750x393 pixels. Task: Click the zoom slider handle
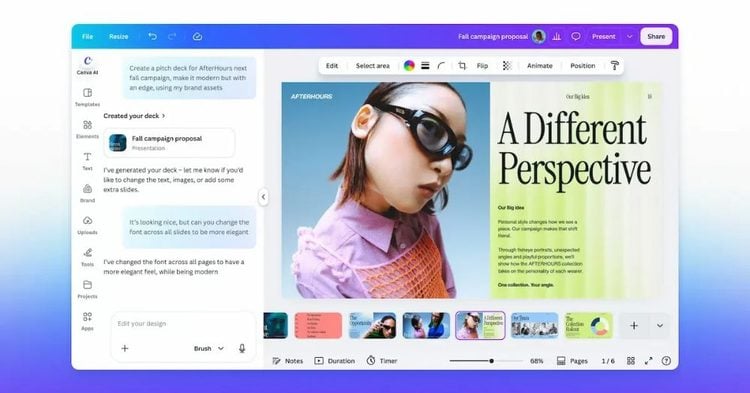pos(491,361)
